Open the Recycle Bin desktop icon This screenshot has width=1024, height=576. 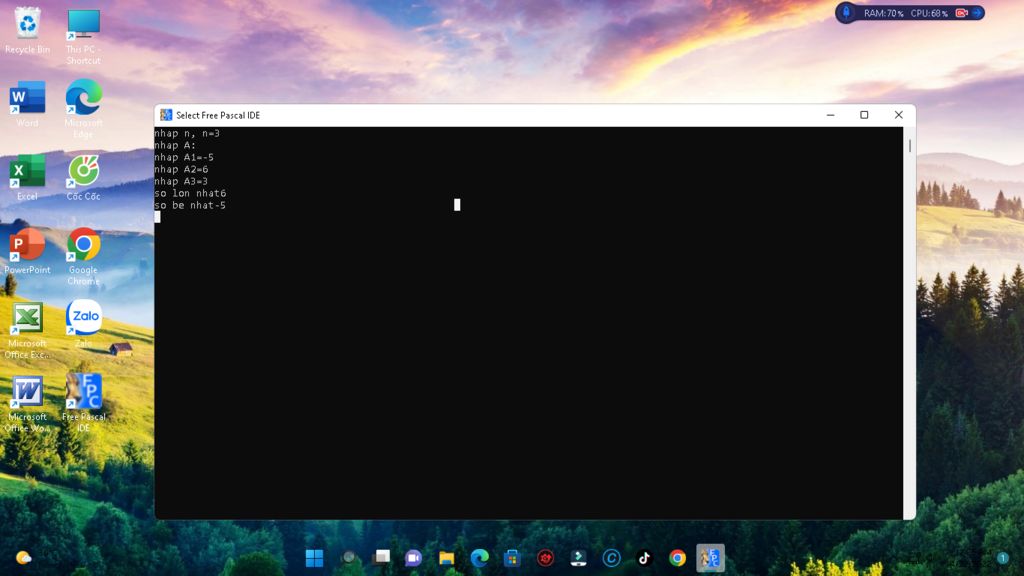tap(27, 30)
